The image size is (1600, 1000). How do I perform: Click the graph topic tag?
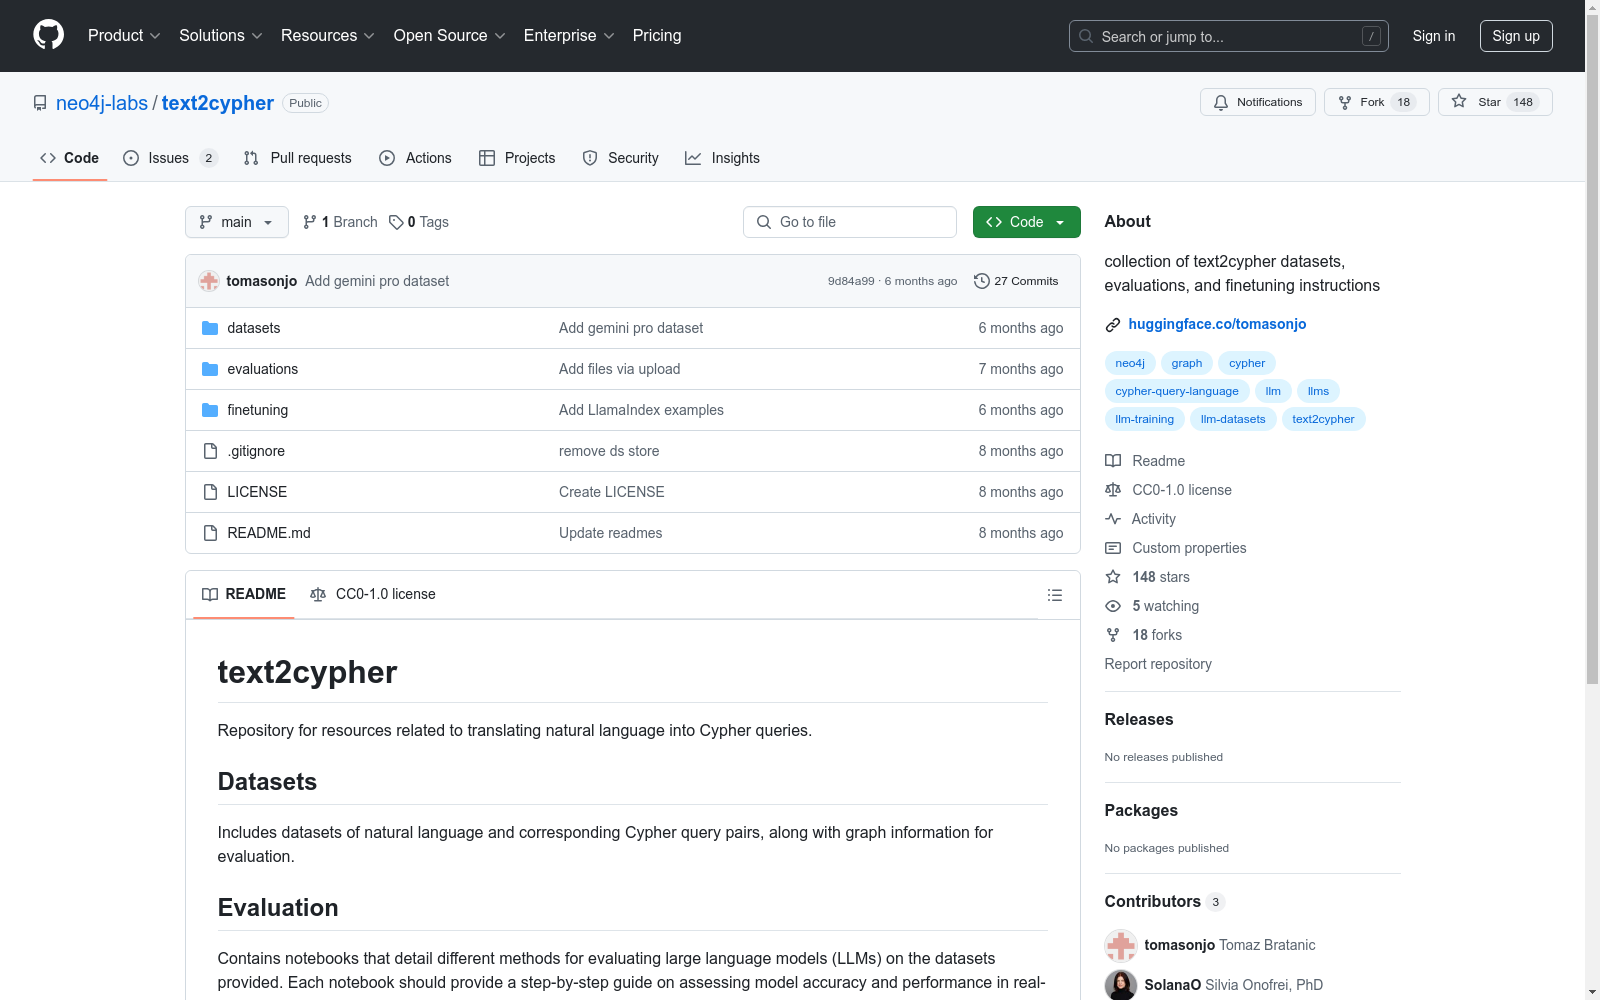click(x=1187, y=363)
